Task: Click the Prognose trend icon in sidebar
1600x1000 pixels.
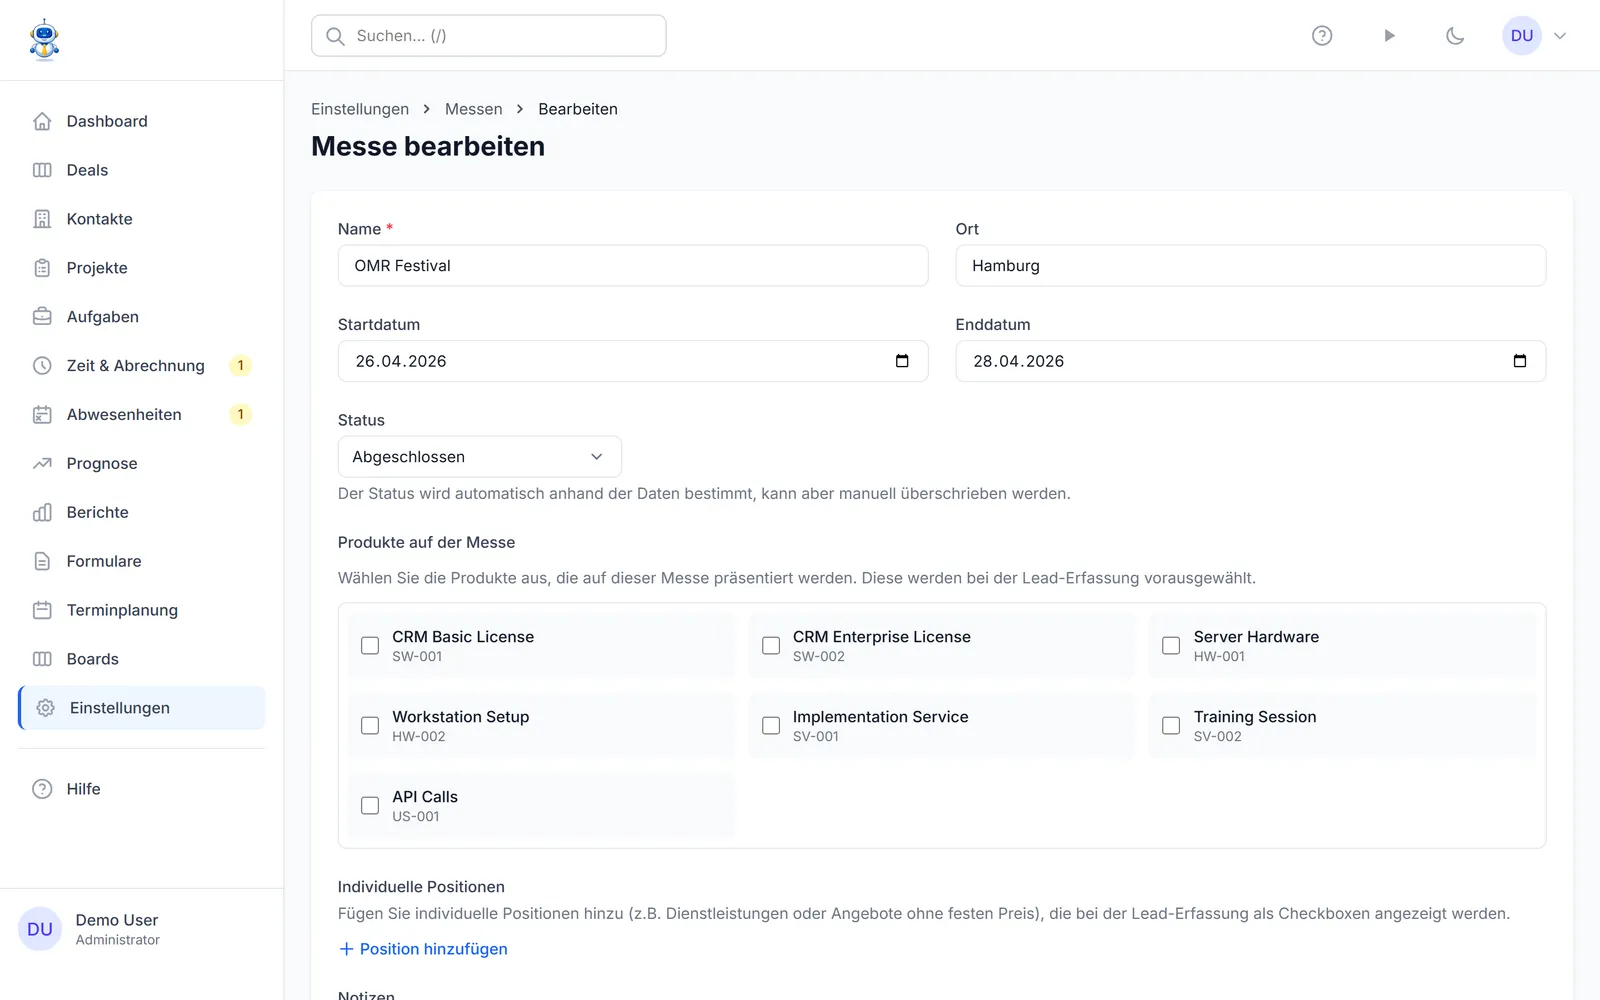Action: [x=42, y=463]
